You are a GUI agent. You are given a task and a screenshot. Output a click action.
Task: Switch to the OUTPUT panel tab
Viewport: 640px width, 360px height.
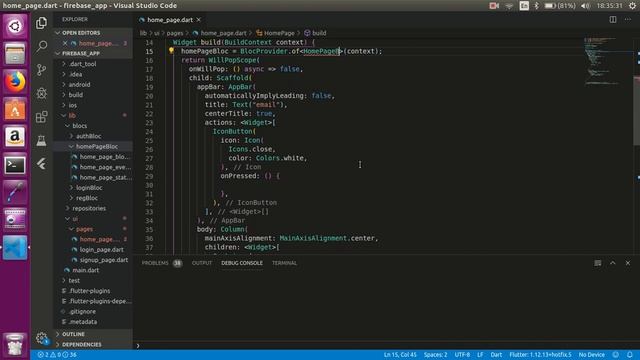202,263
